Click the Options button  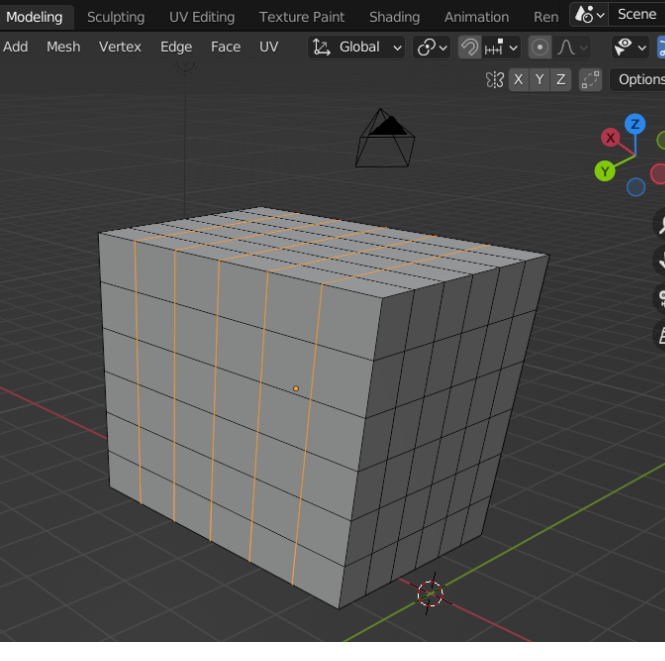tap(639, 80)
